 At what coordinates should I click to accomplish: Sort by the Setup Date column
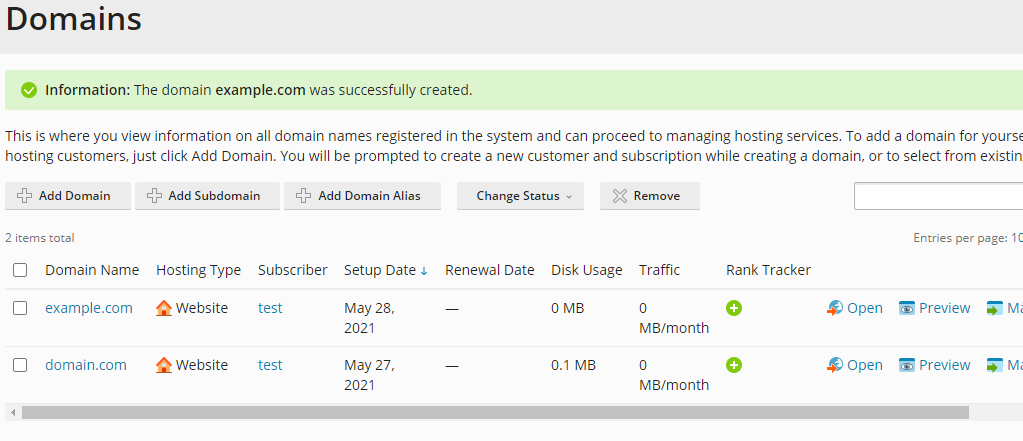[380, 270]
